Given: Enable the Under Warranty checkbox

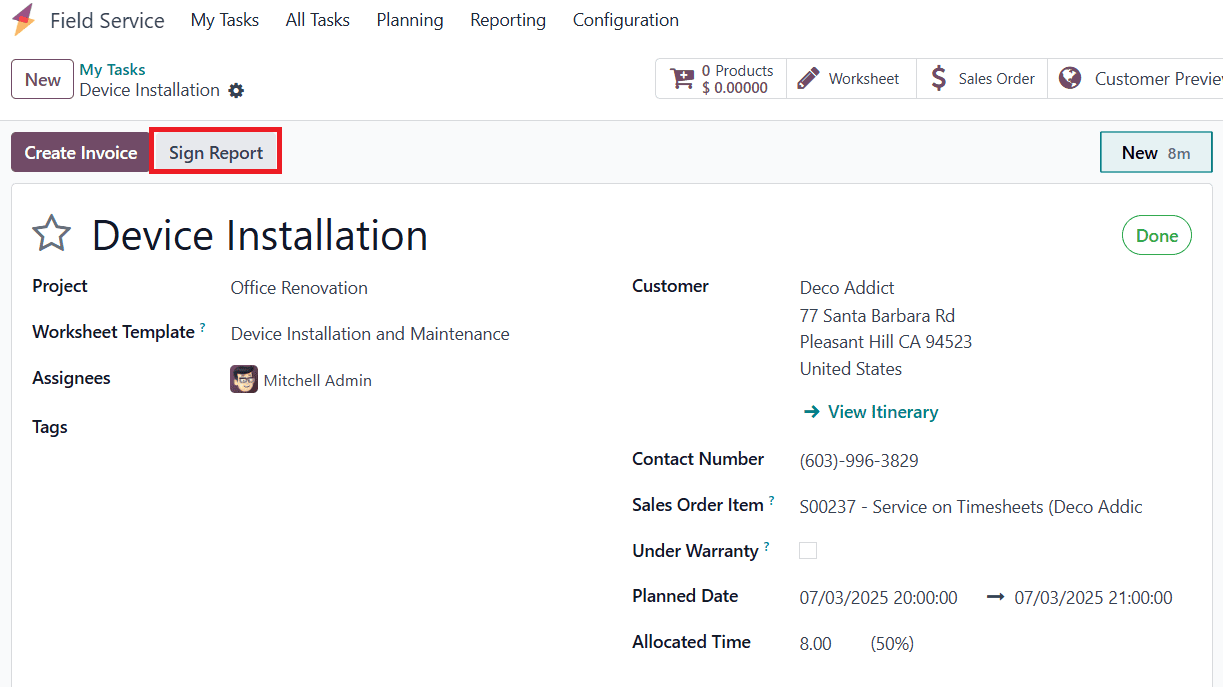Looking at the screenshot, I should 808,551.
